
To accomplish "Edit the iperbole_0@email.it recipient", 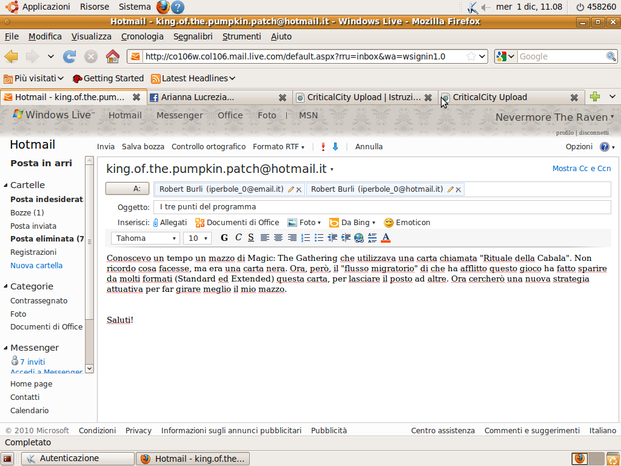I will coord(291,190).
